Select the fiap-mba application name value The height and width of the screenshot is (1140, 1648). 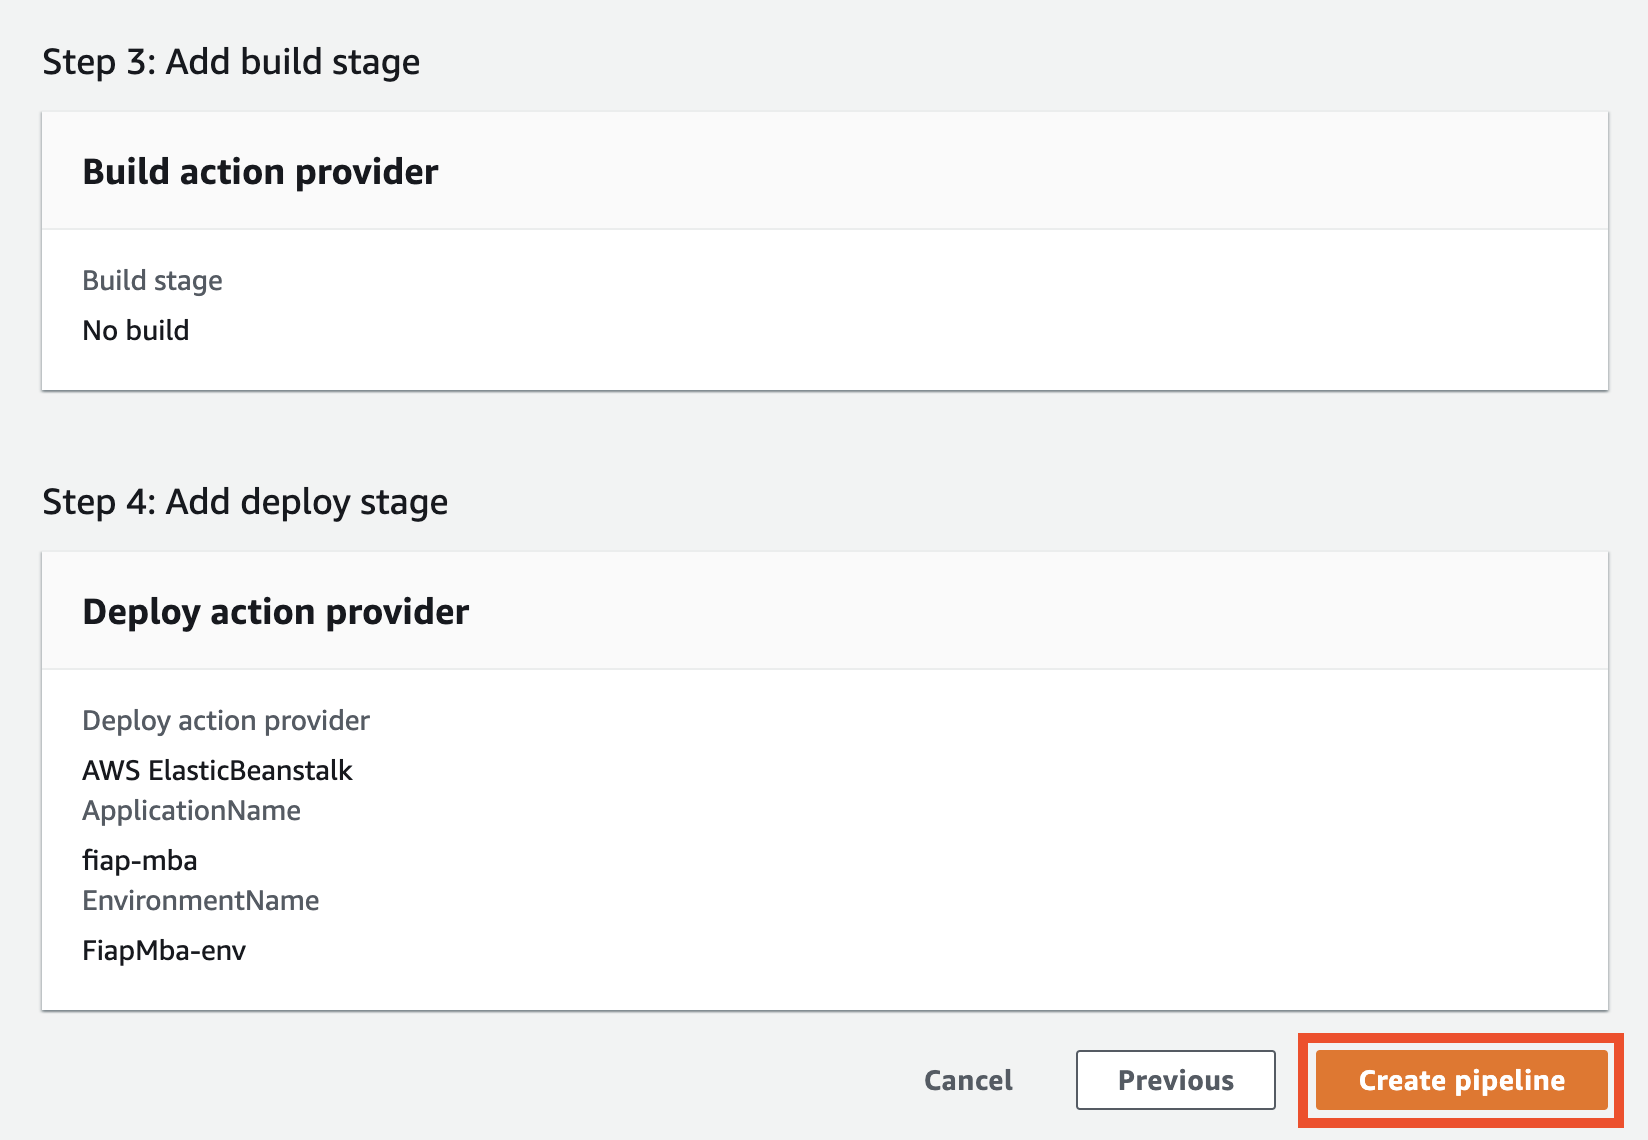coord(140,861)
